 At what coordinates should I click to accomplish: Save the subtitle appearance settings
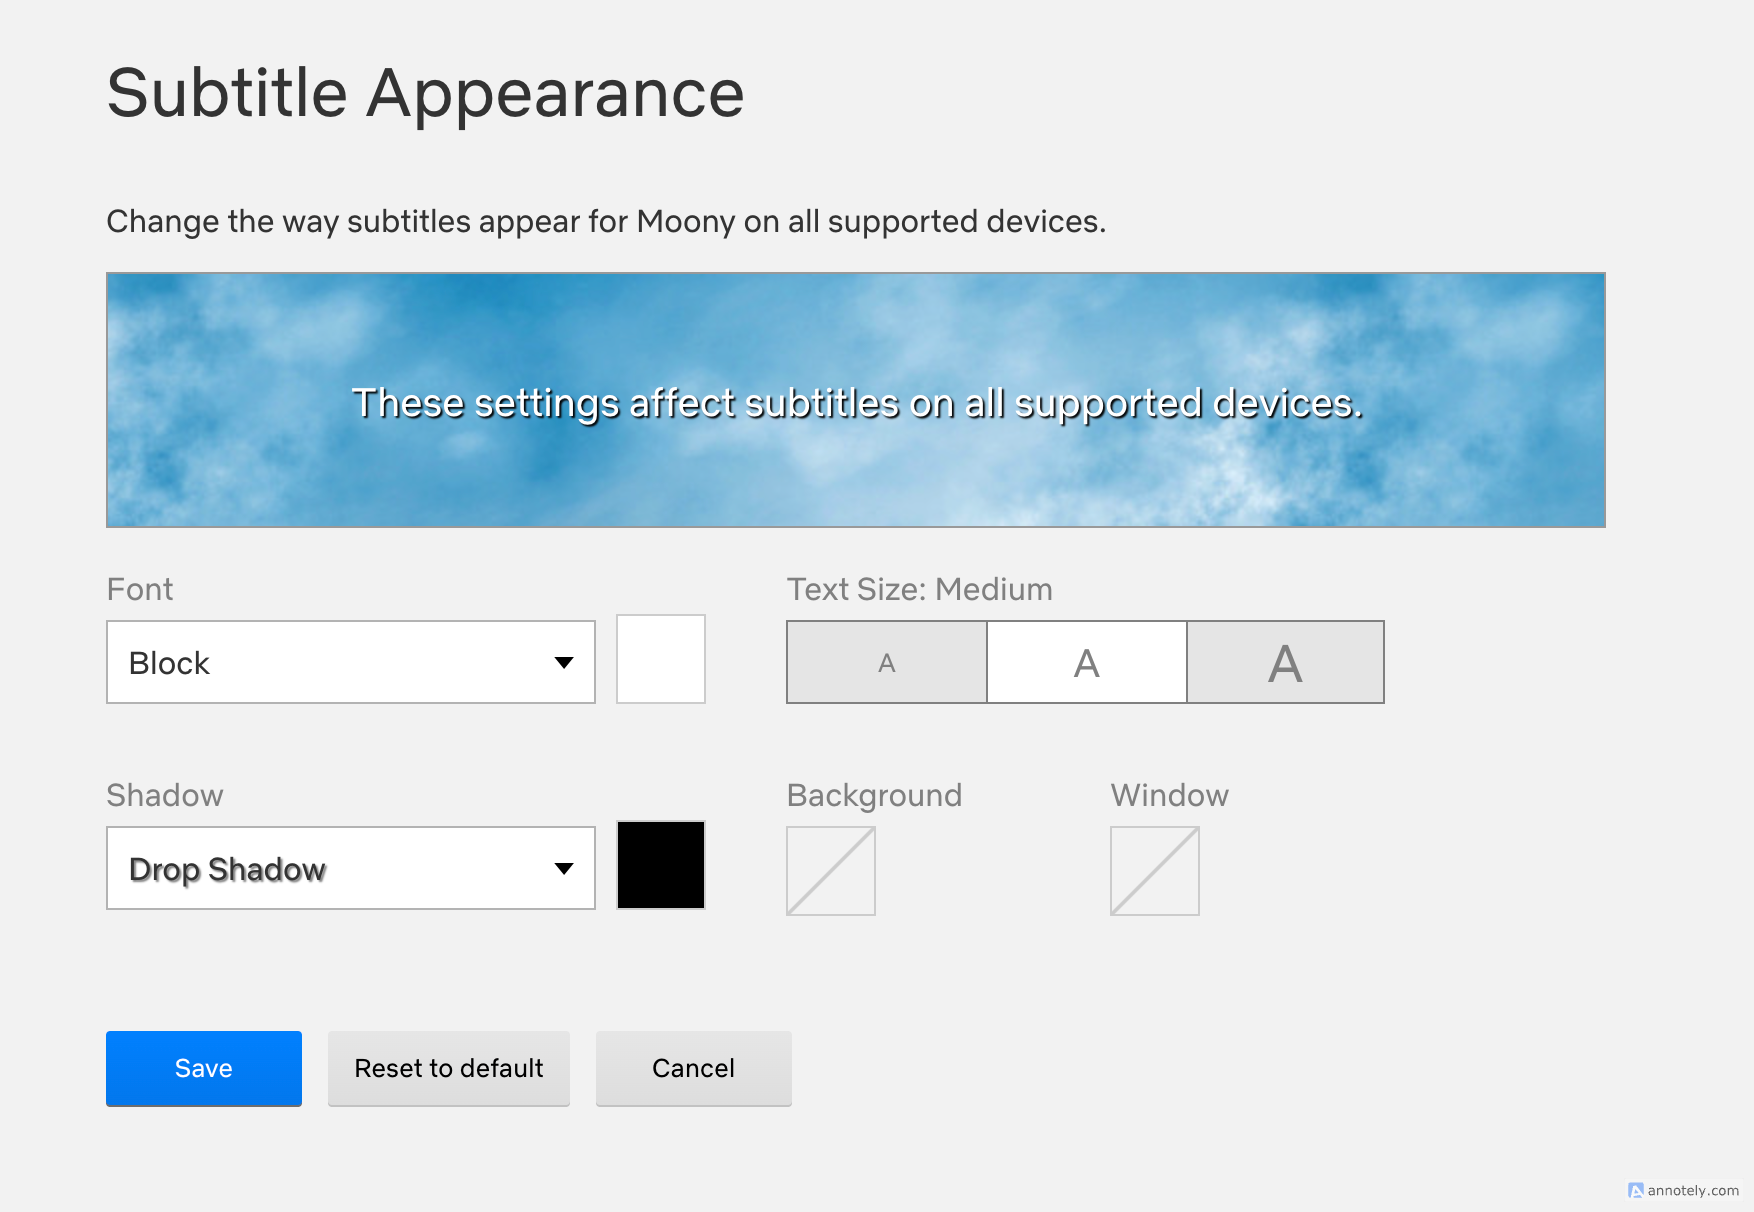tap(204, 1068)
